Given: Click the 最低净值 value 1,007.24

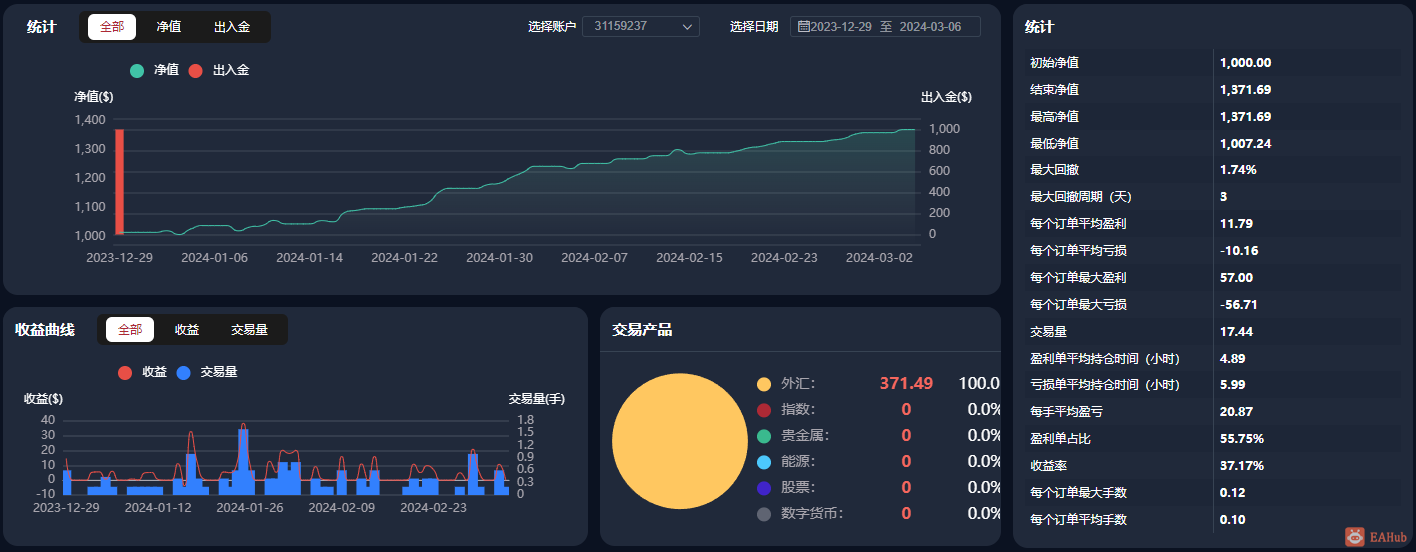Looking at the screenshot, I should tap(1245, 143).
